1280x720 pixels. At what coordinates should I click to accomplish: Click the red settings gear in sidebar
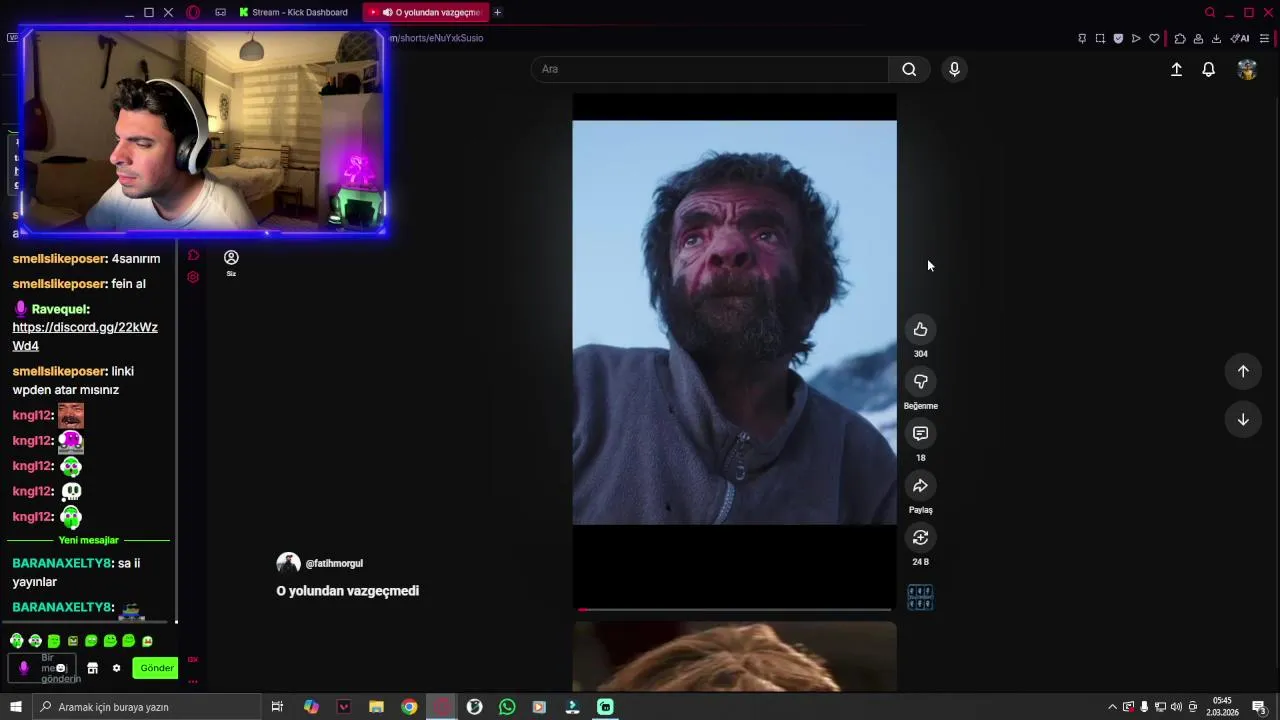[x=193, y=277]
